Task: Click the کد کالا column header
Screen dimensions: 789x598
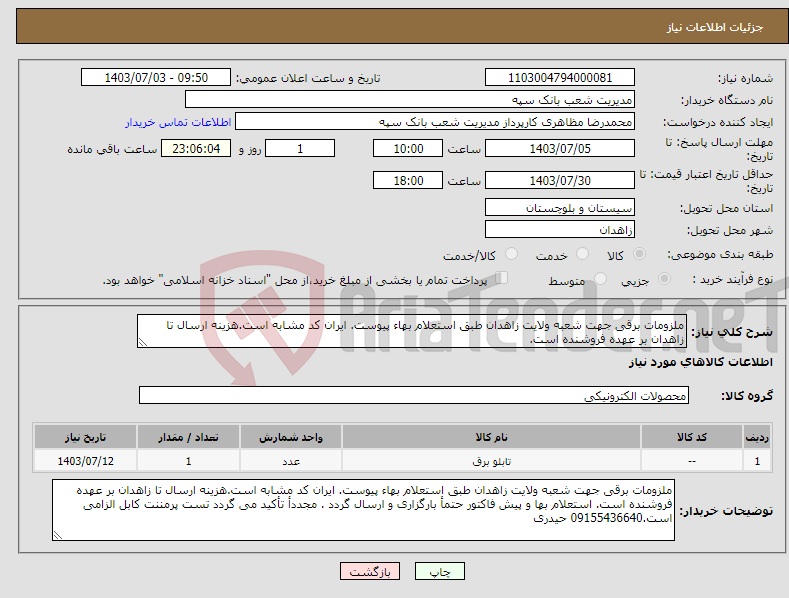Action: click(x=692, y=437)
